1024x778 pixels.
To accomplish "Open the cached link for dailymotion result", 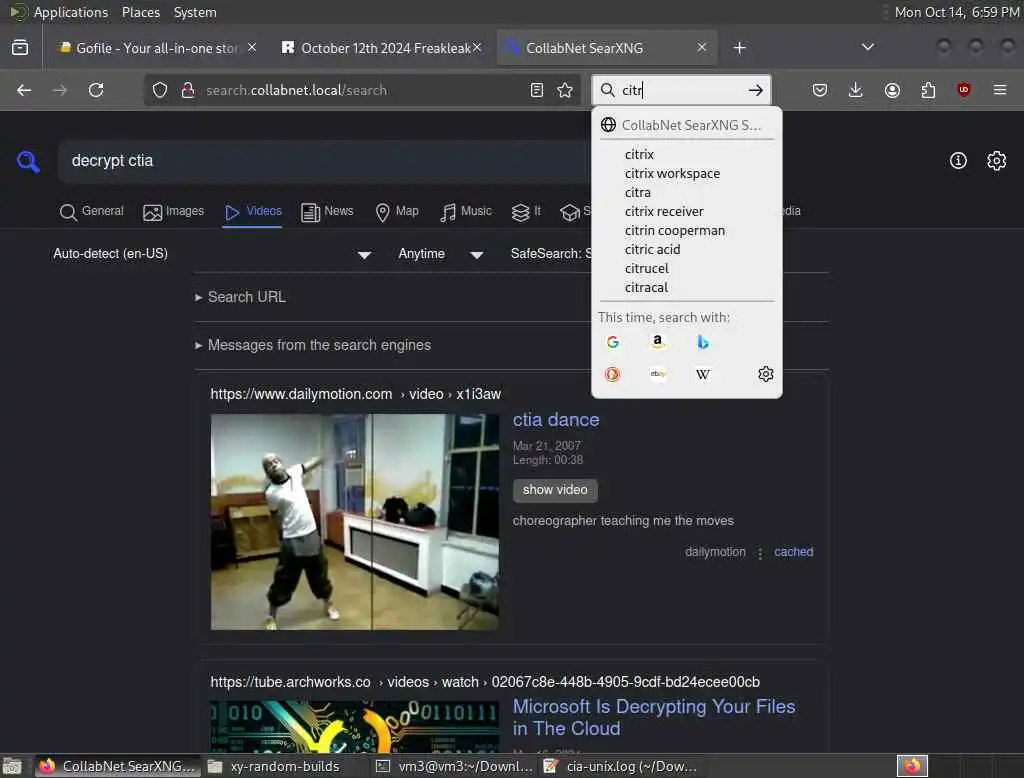I will pyautogui.click(x=793, y=552).
